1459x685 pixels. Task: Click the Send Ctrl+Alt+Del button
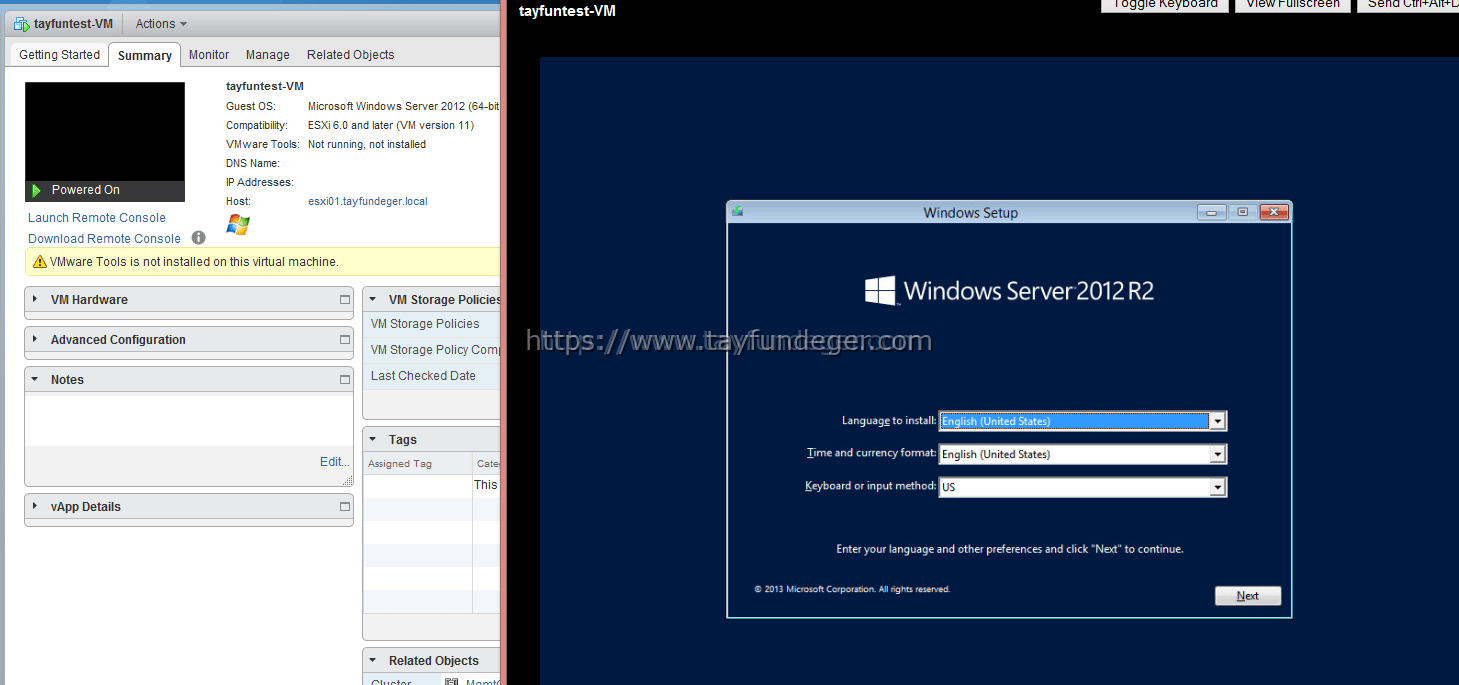[x=1408, y=5]
